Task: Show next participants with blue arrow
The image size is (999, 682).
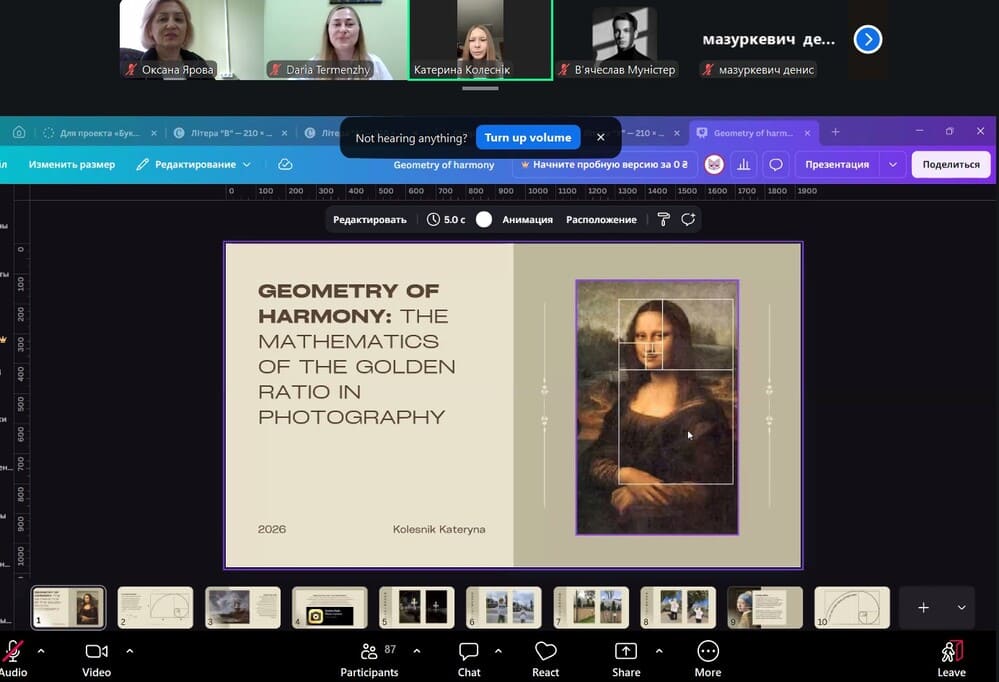Action: 868,40
